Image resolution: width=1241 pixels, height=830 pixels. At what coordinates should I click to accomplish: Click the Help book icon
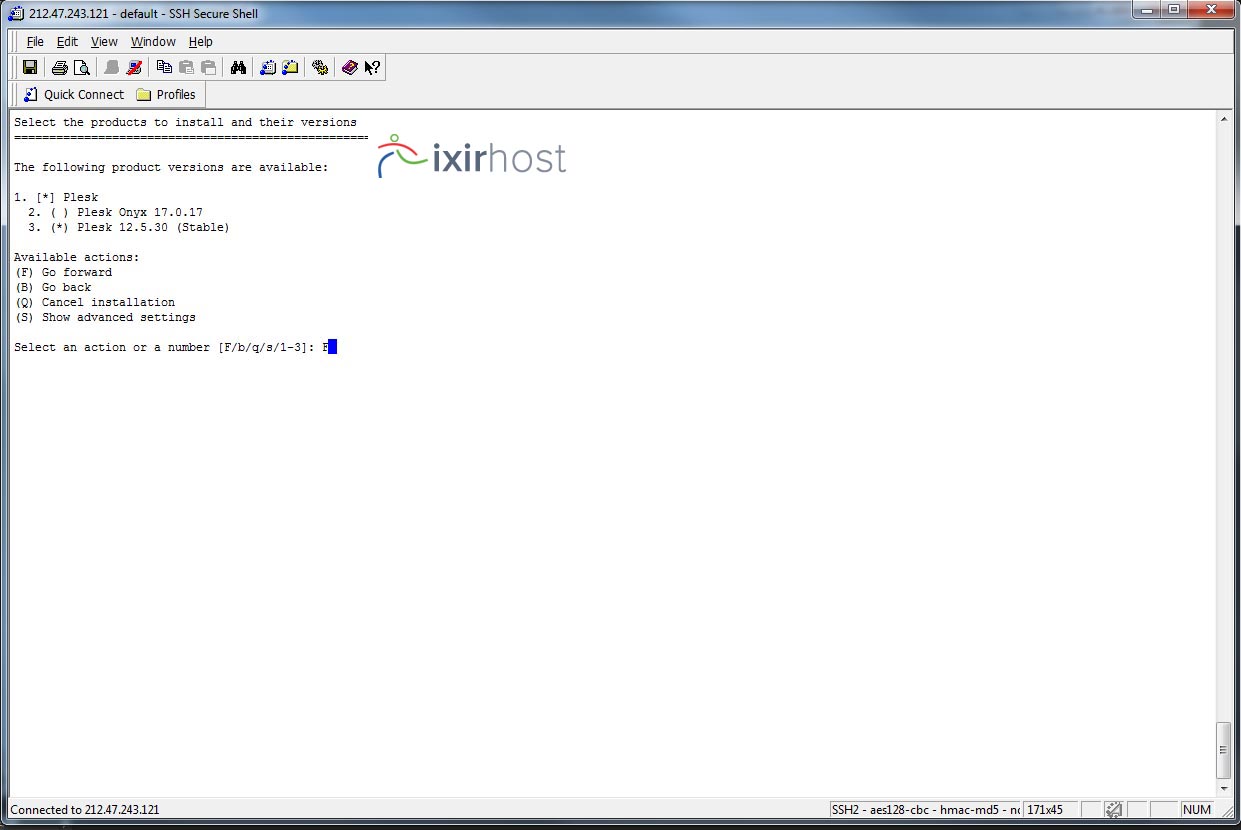coord(350,68)
